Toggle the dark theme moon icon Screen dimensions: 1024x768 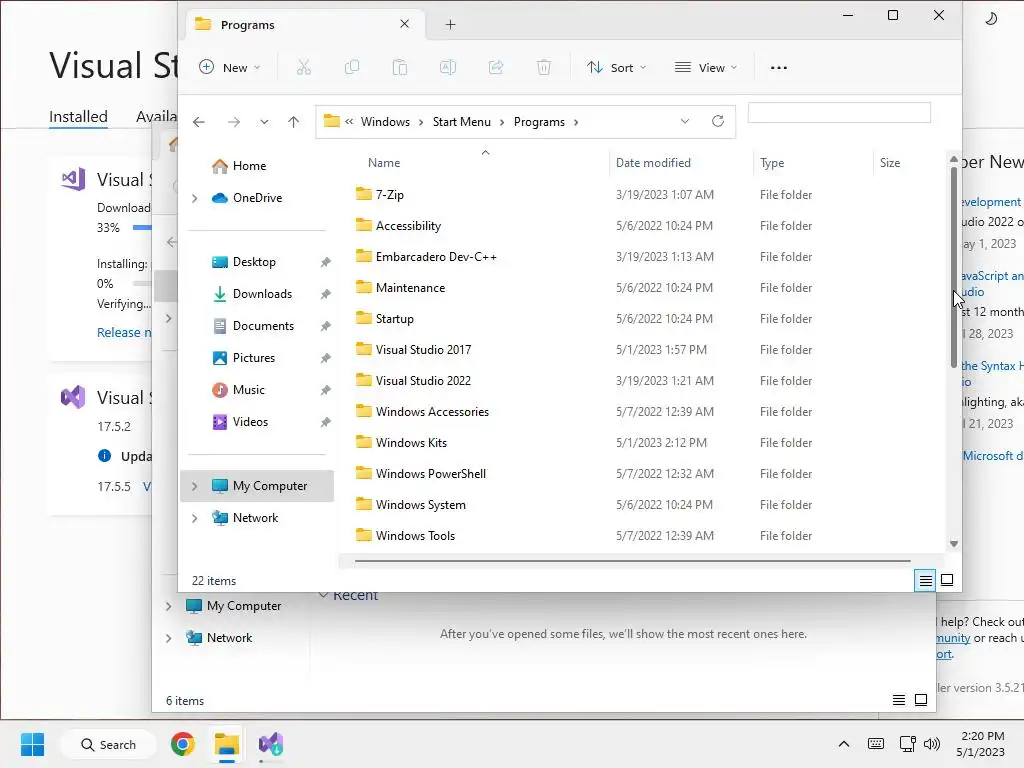click(991, 19)
